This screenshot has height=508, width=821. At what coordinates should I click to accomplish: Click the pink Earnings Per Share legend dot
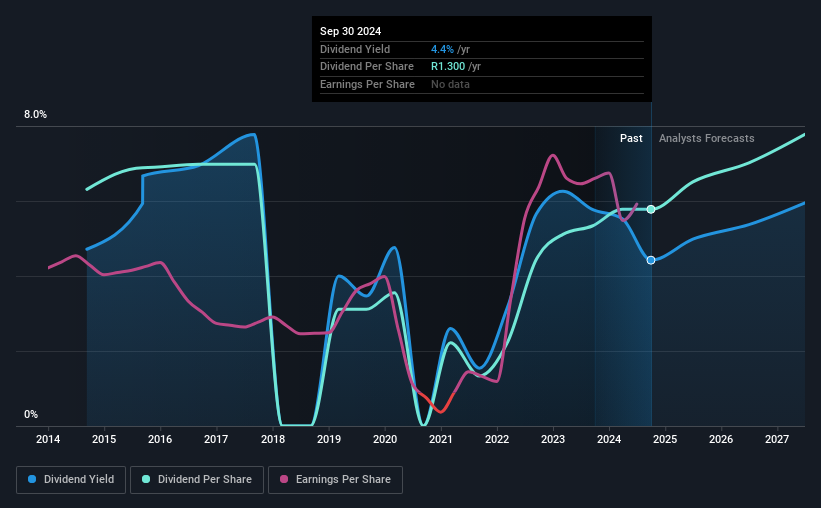(x=284, y=479)
